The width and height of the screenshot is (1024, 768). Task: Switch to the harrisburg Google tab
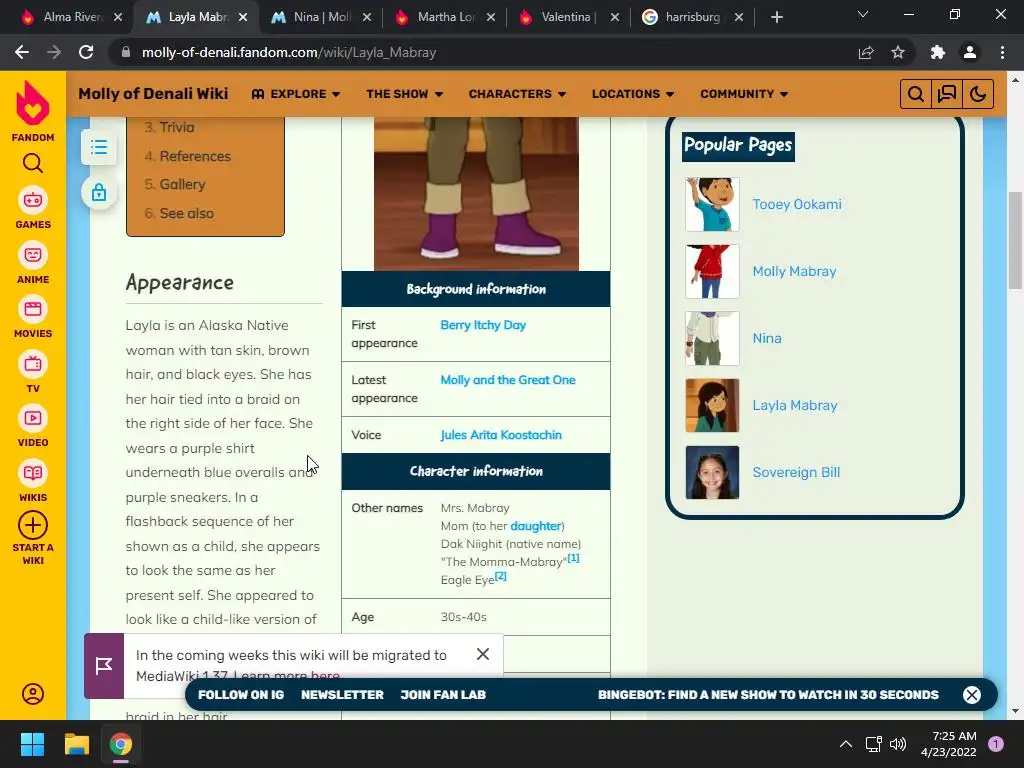click(x=691, y=17)
